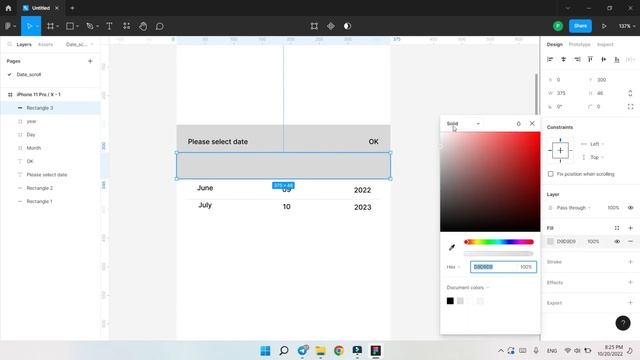Click the Edit object icon
Viewport: 640px width, 360px height.
[x=314, y=26]
